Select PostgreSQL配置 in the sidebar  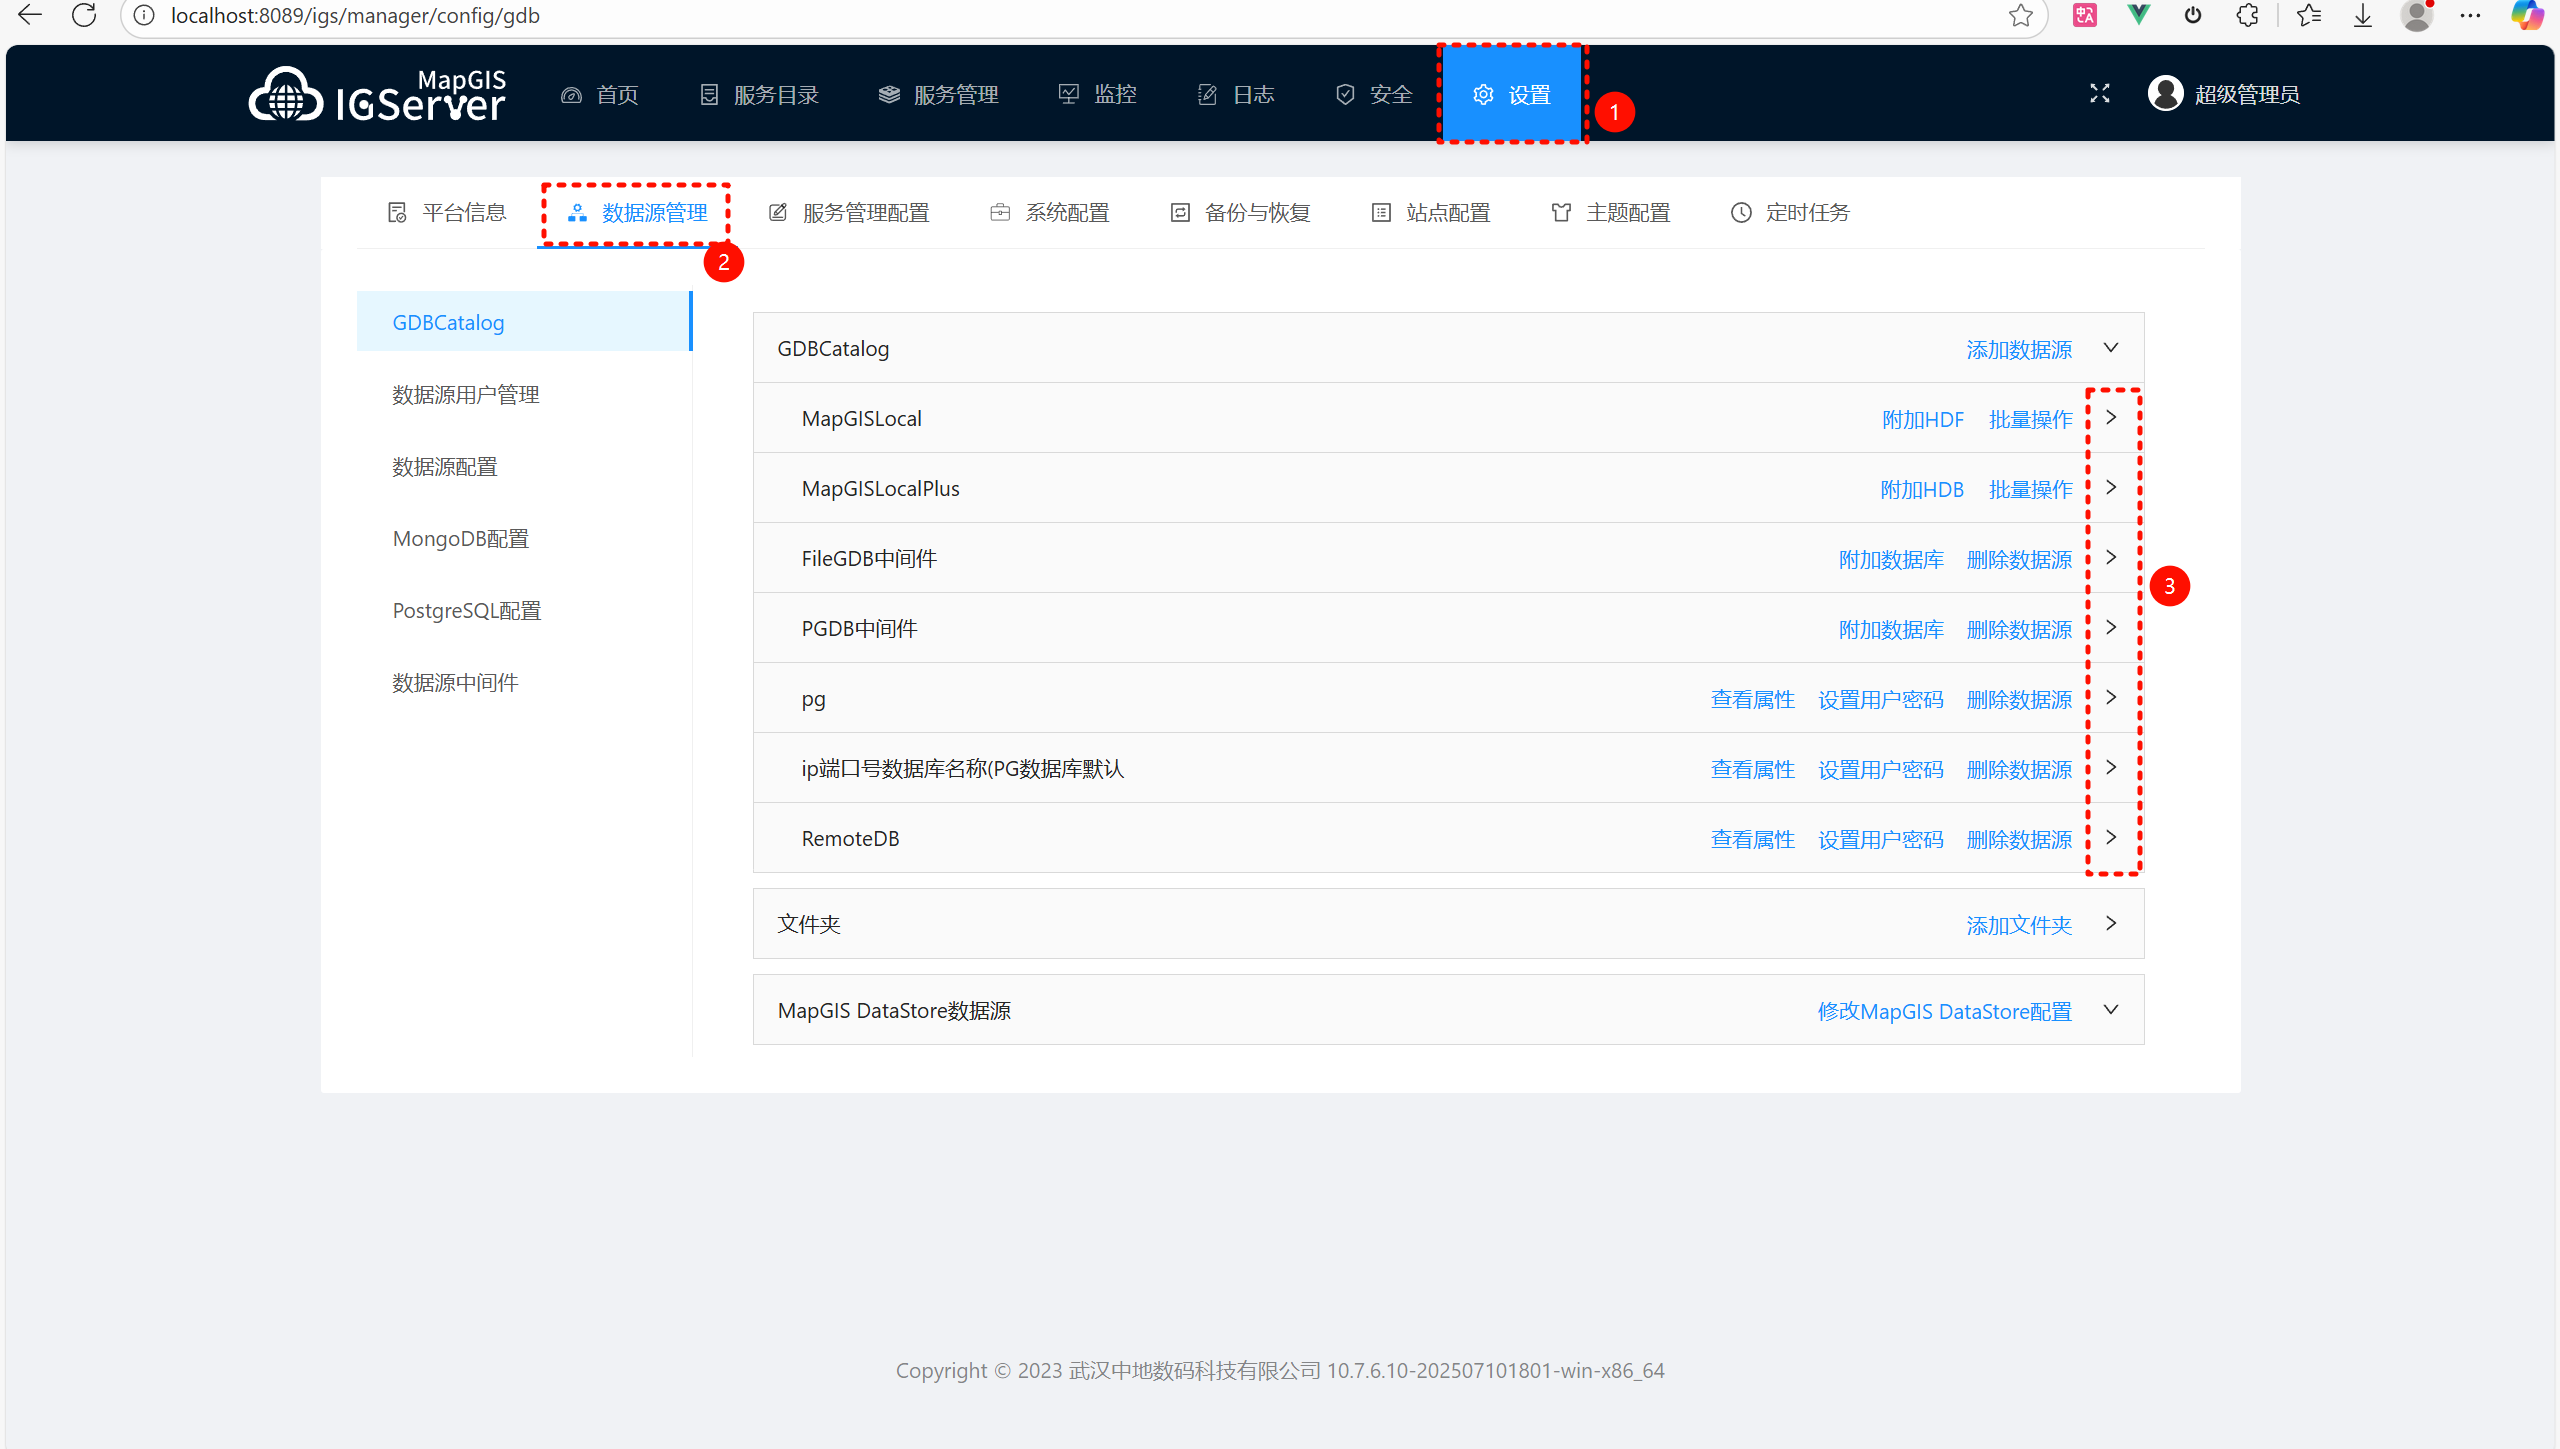coord(466,611)
